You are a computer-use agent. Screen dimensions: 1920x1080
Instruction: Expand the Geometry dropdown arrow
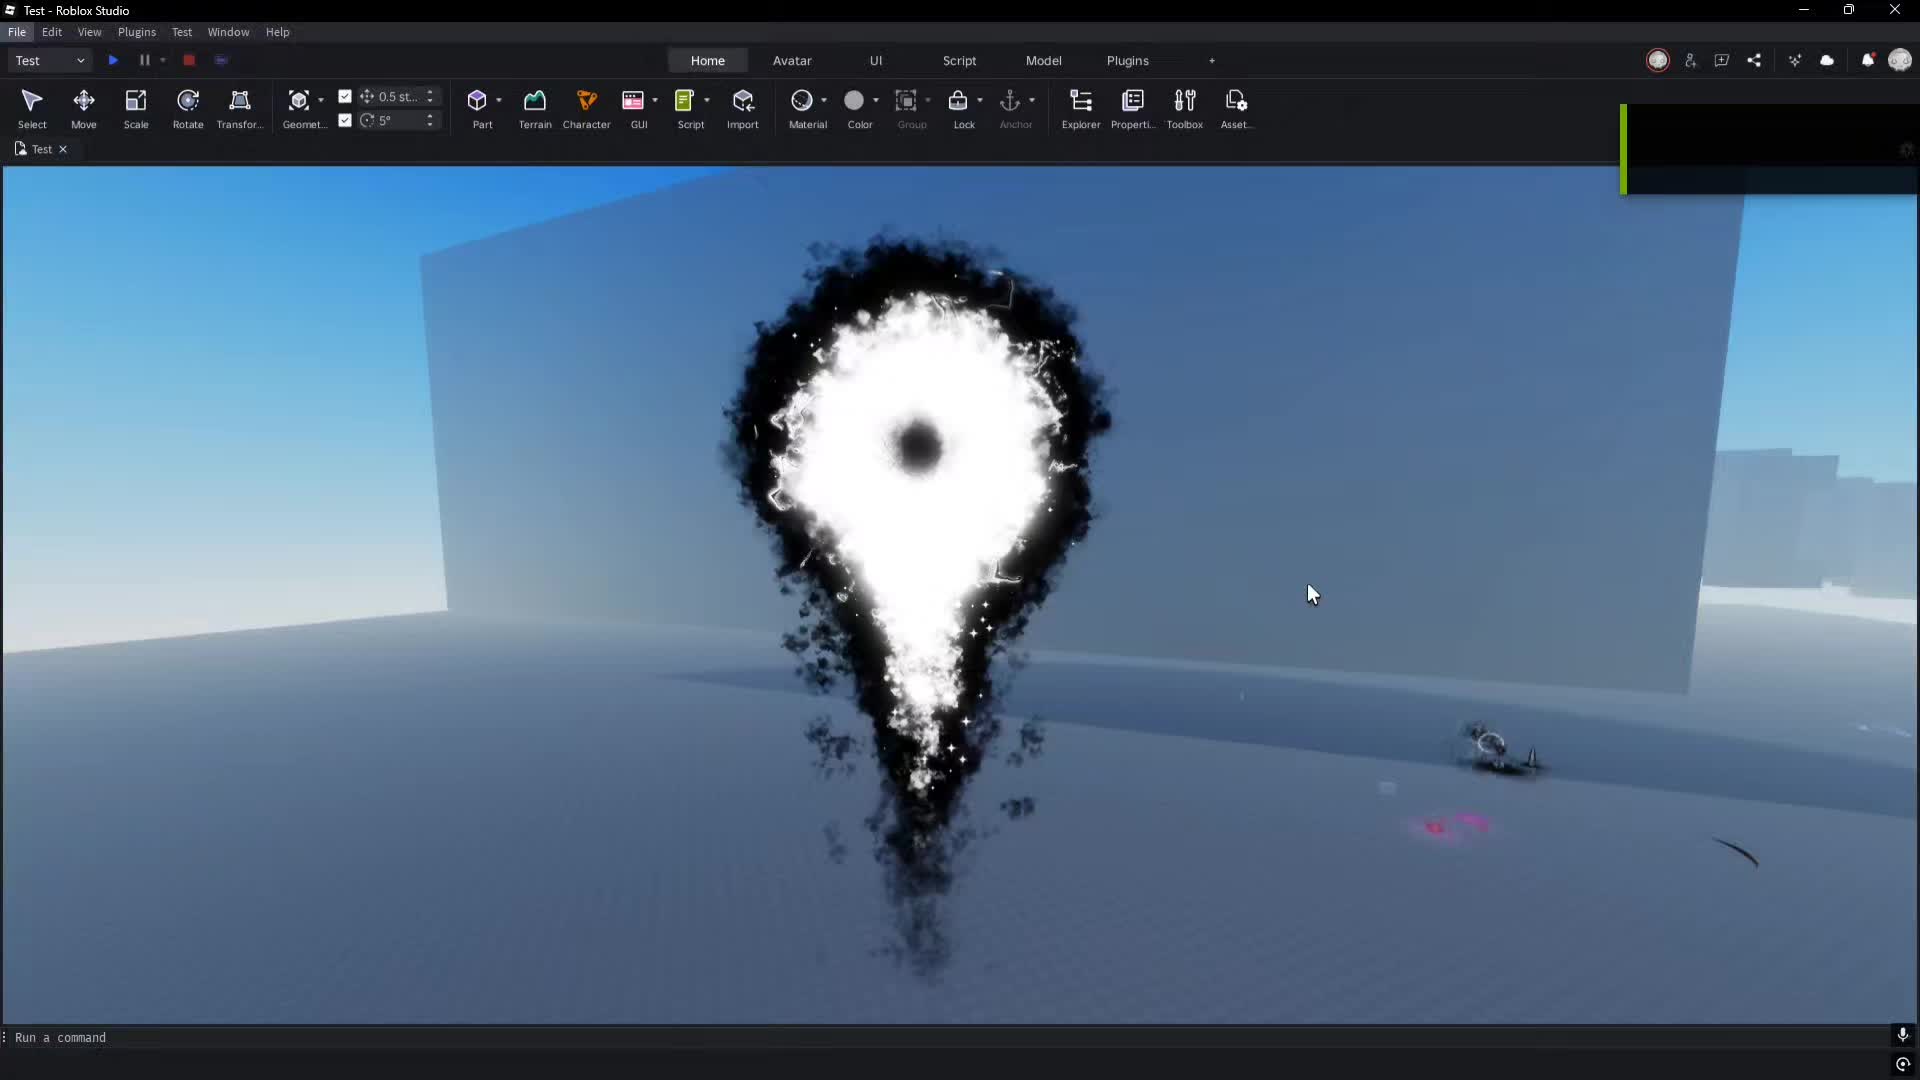pyautogui.click(x=321, y=101)
